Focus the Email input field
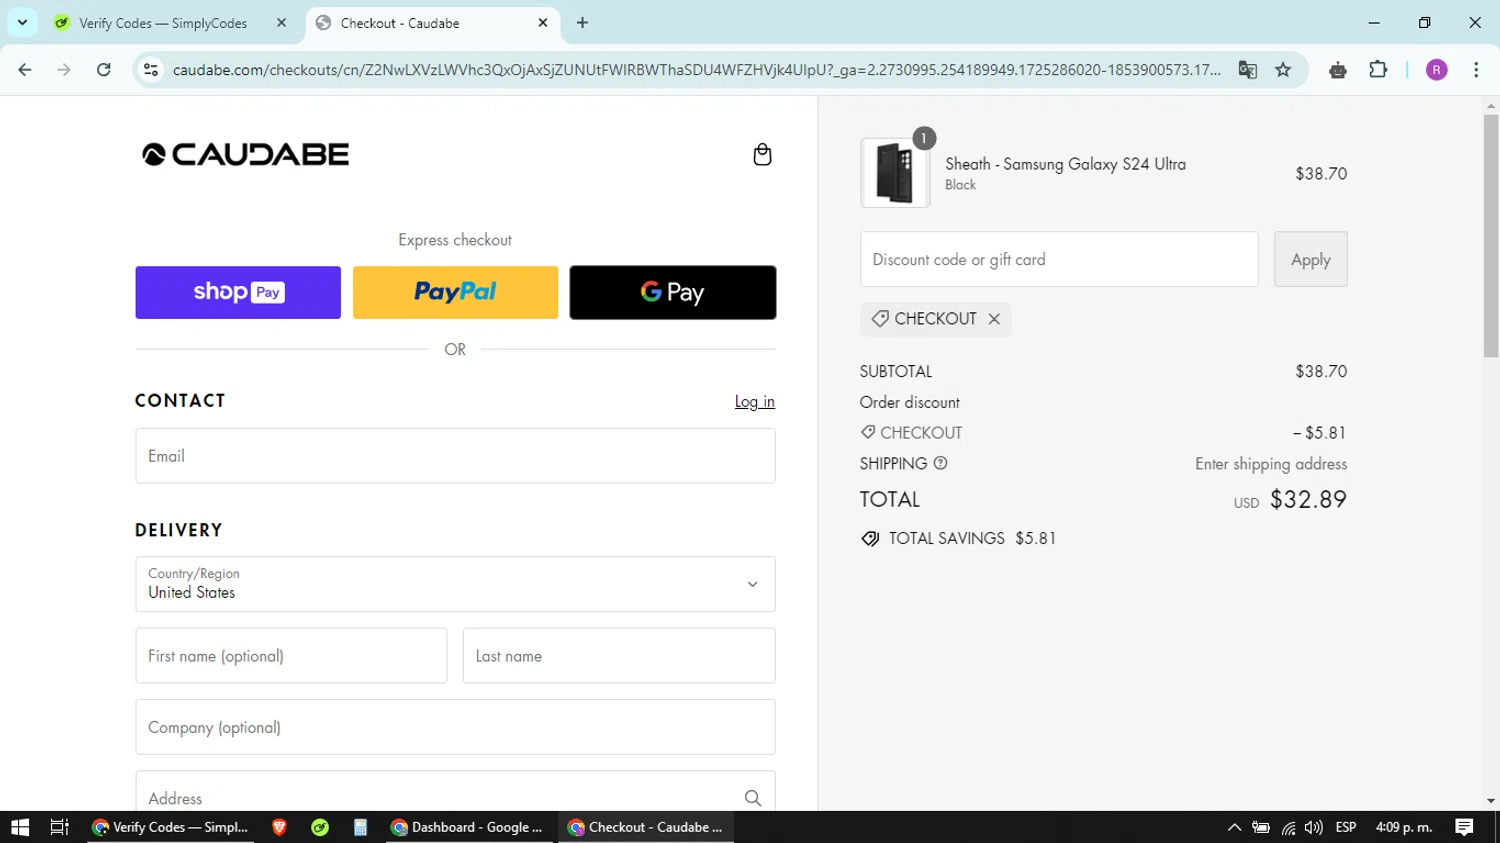 (455, 456)
